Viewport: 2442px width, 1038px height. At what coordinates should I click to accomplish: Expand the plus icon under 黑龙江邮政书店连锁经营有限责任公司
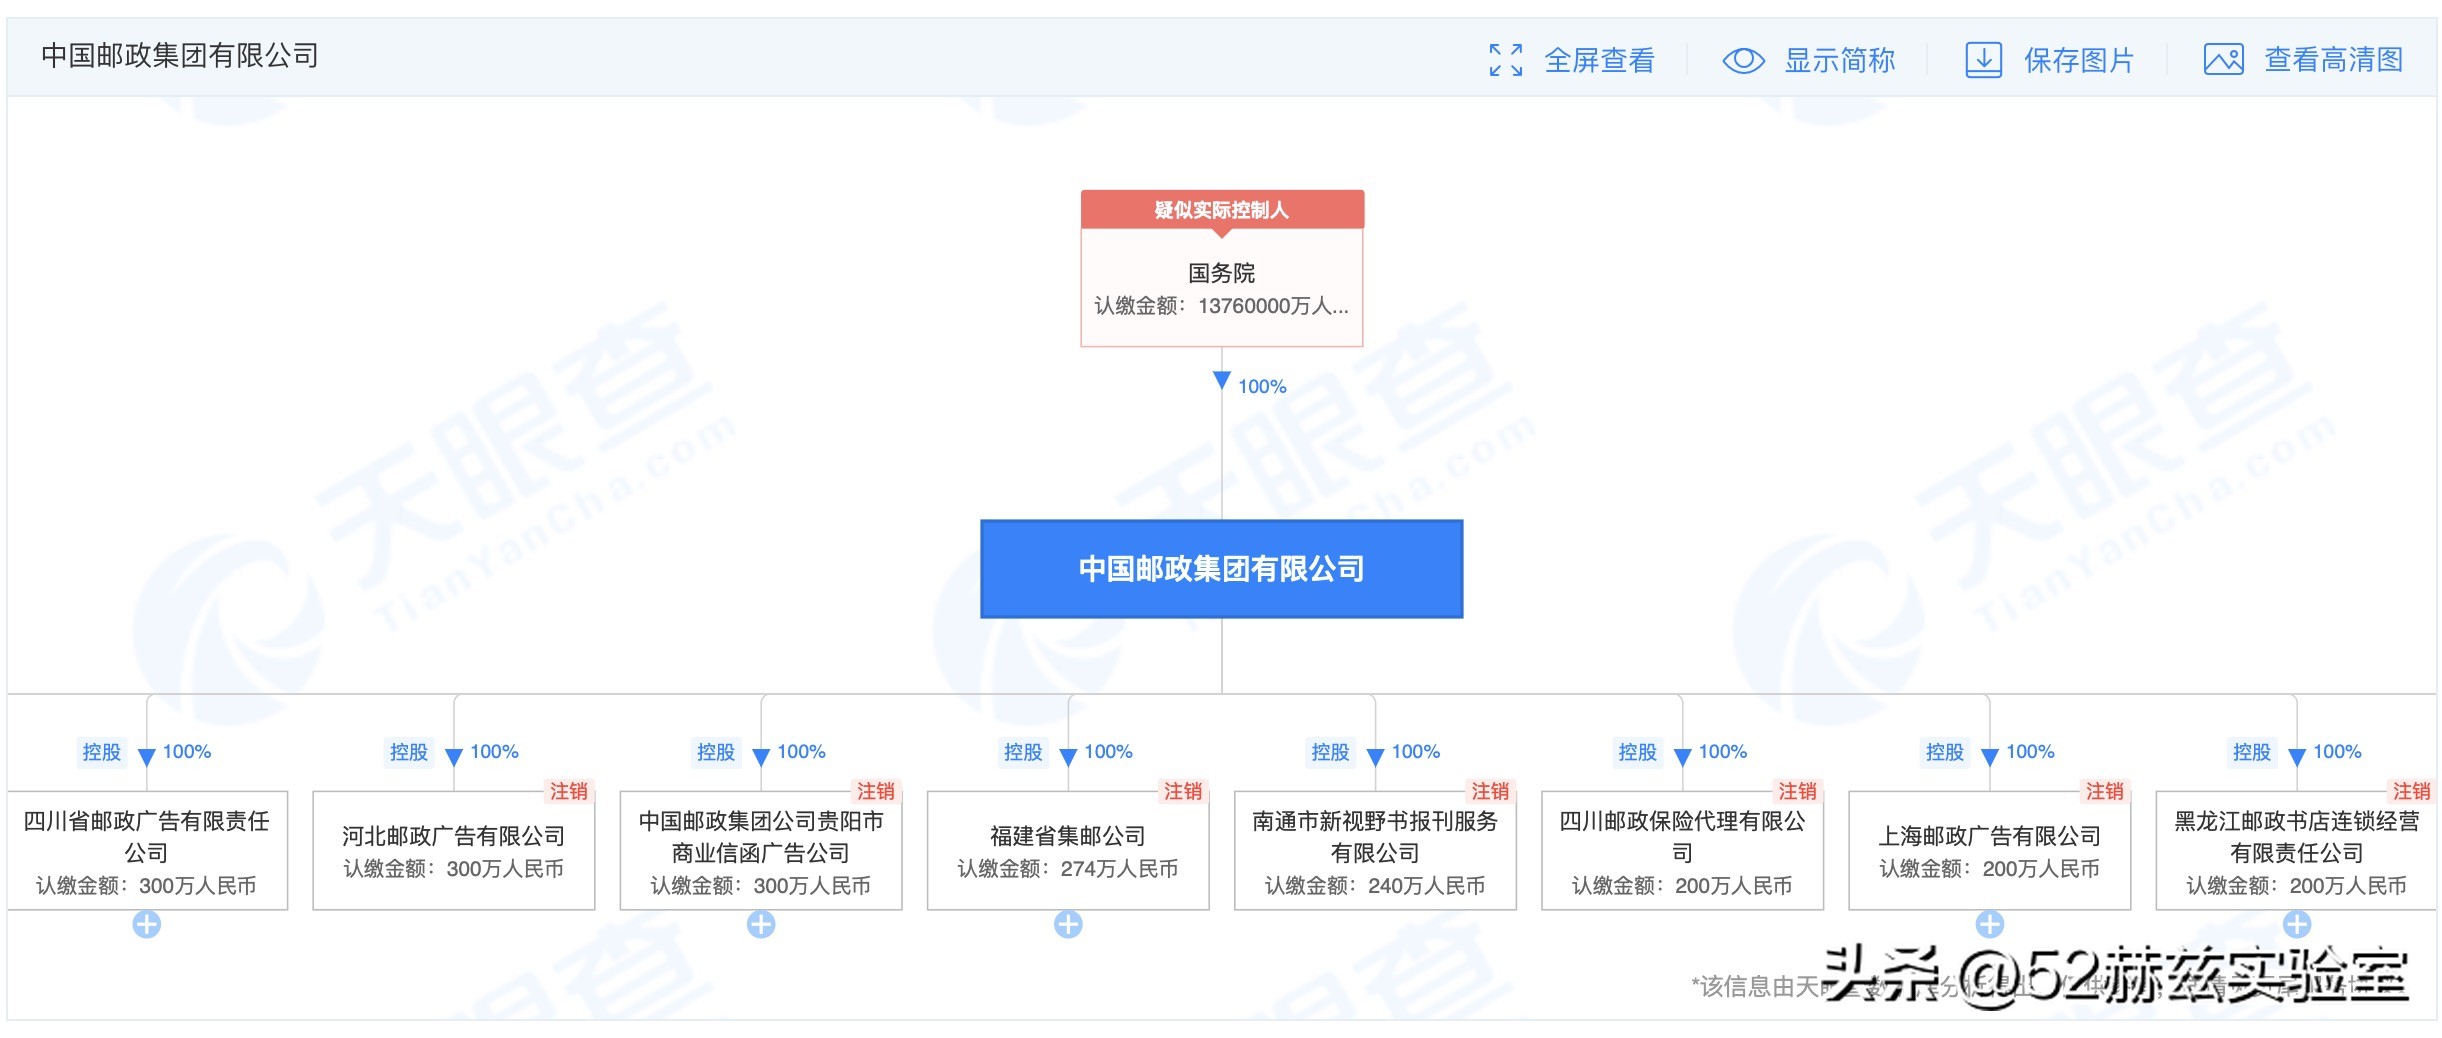click(x=2296, y=924)
